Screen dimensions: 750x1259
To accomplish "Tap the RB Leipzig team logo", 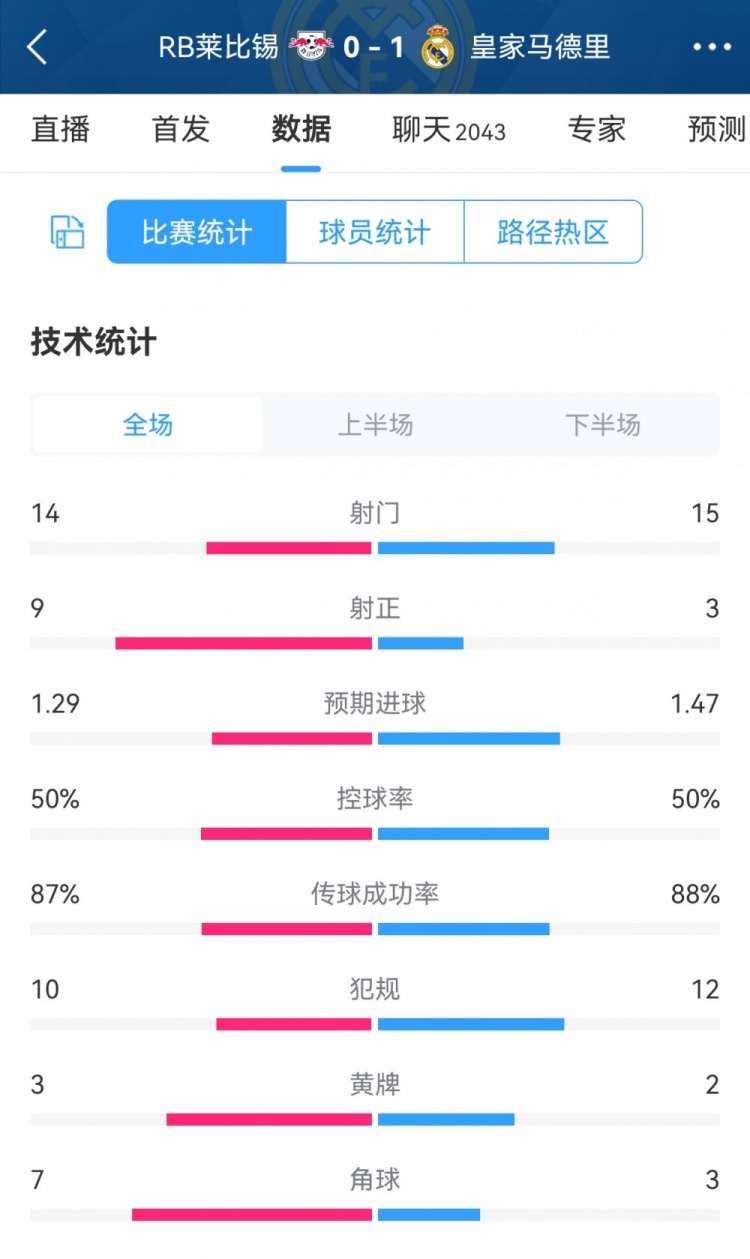I will [x=312, y=47].
